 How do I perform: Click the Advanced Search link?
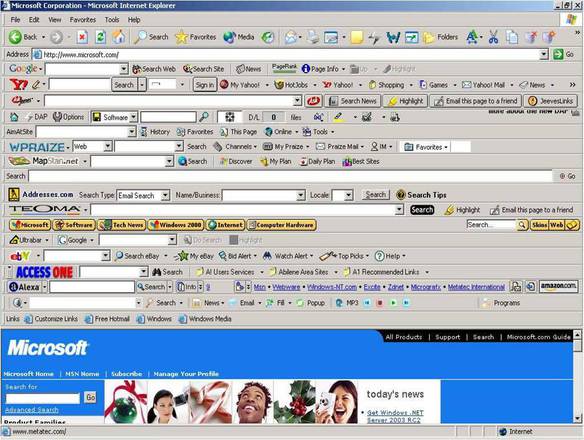pyautogui.click(x=32, y=410)
